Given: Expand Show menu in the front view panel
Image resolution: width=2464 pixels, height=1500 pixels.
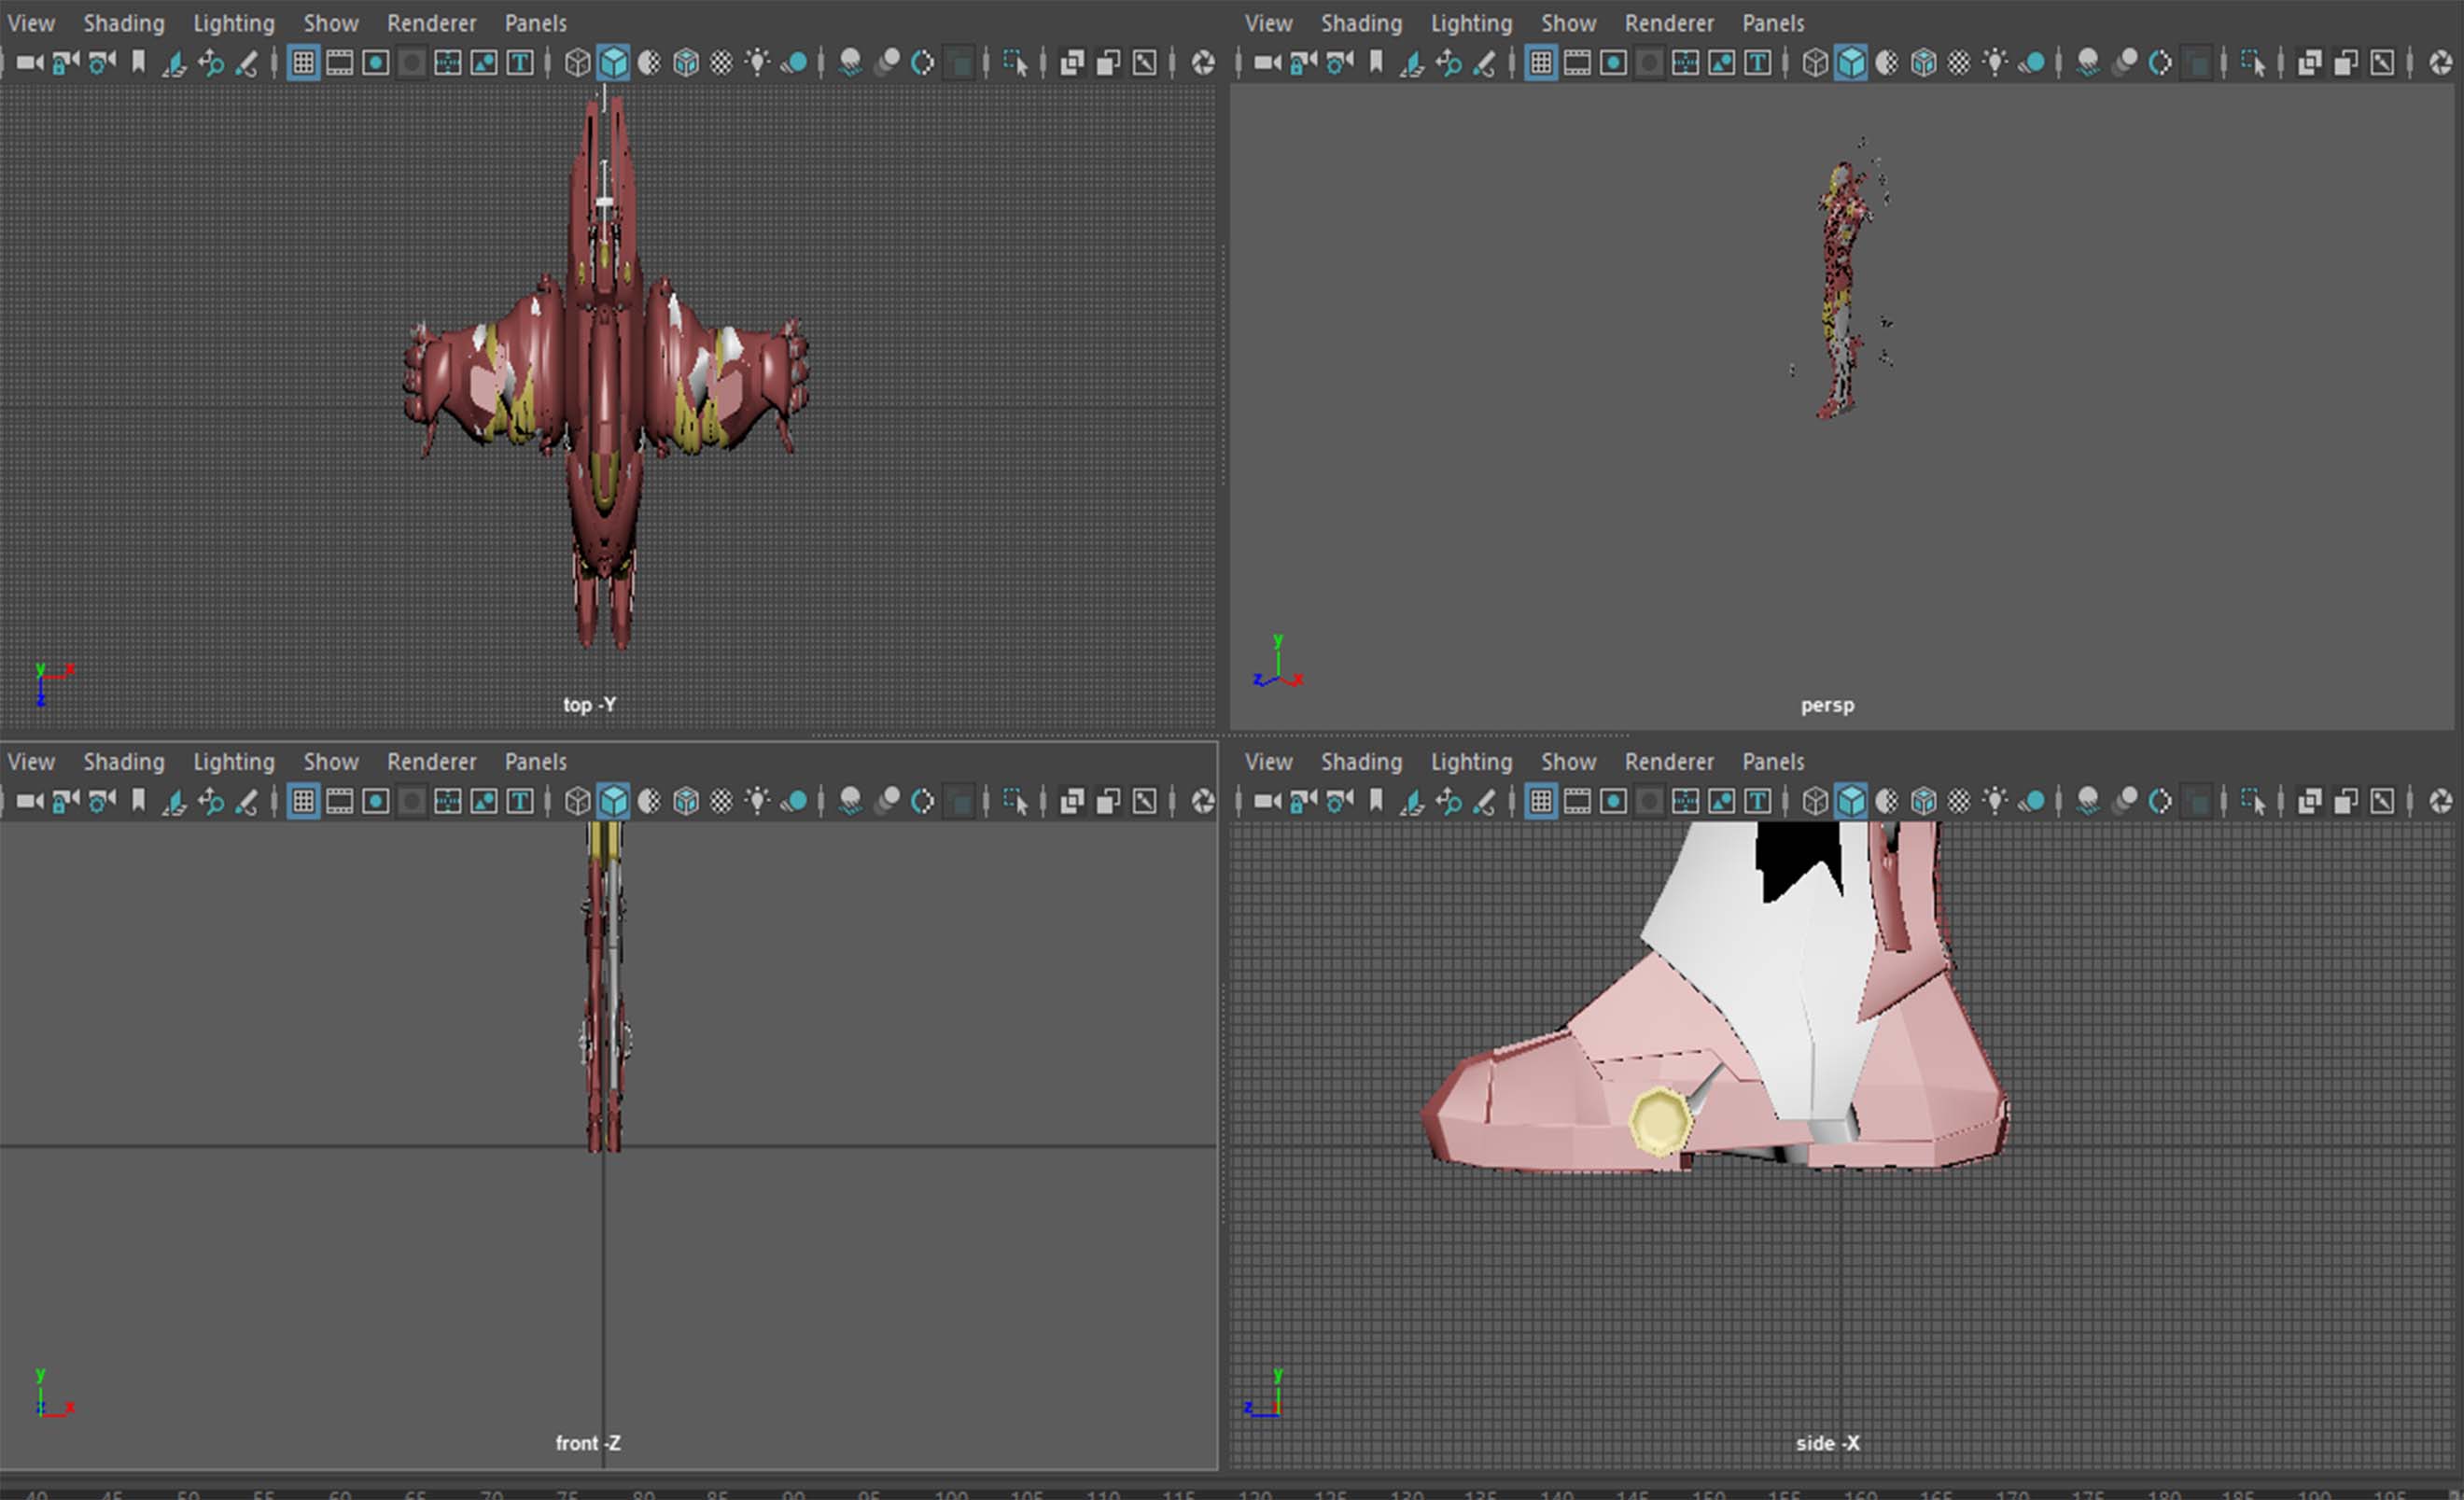Looking at the screenshot, I should pos(330,761).
